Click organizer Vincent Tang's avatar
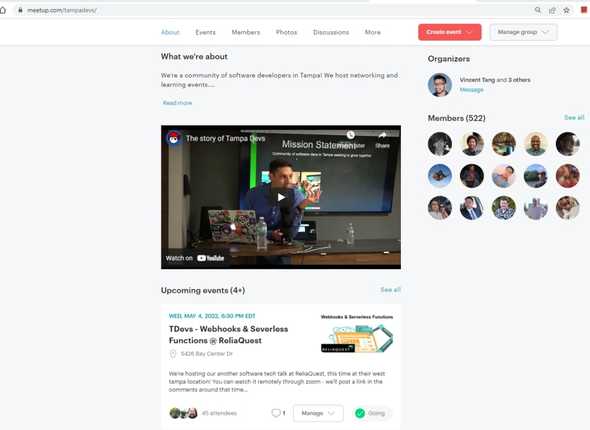The height and width of the screenshot is (430, 590). click(439, 85)
